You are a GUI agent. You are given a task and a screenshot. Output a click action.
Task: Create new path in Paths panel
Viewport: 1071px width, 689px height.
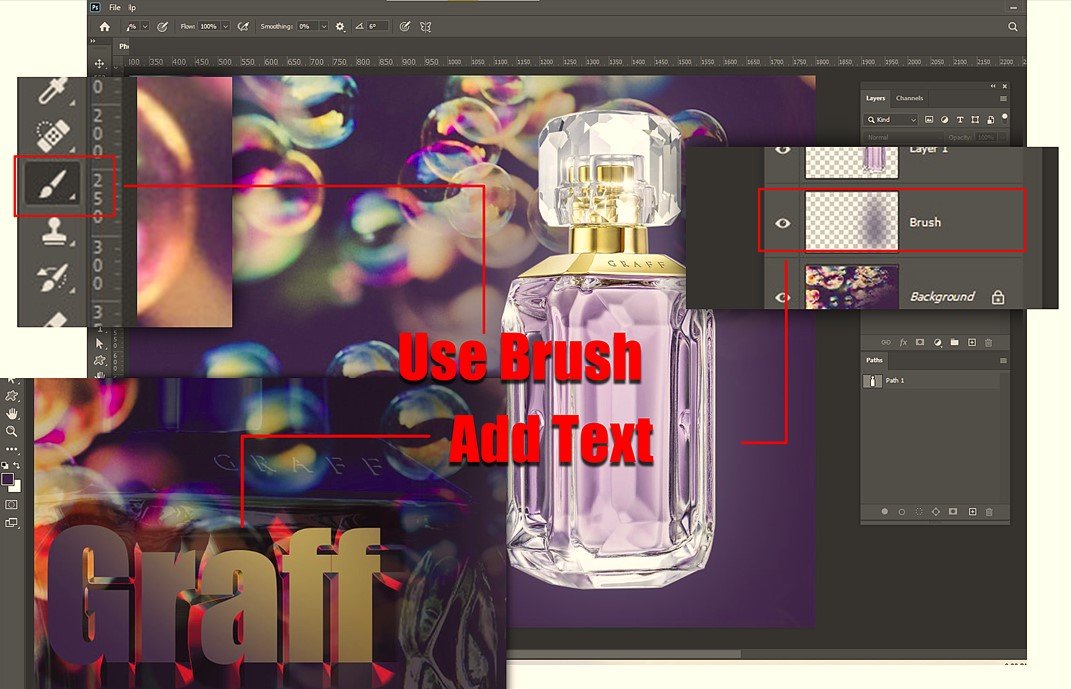[972, 511]
